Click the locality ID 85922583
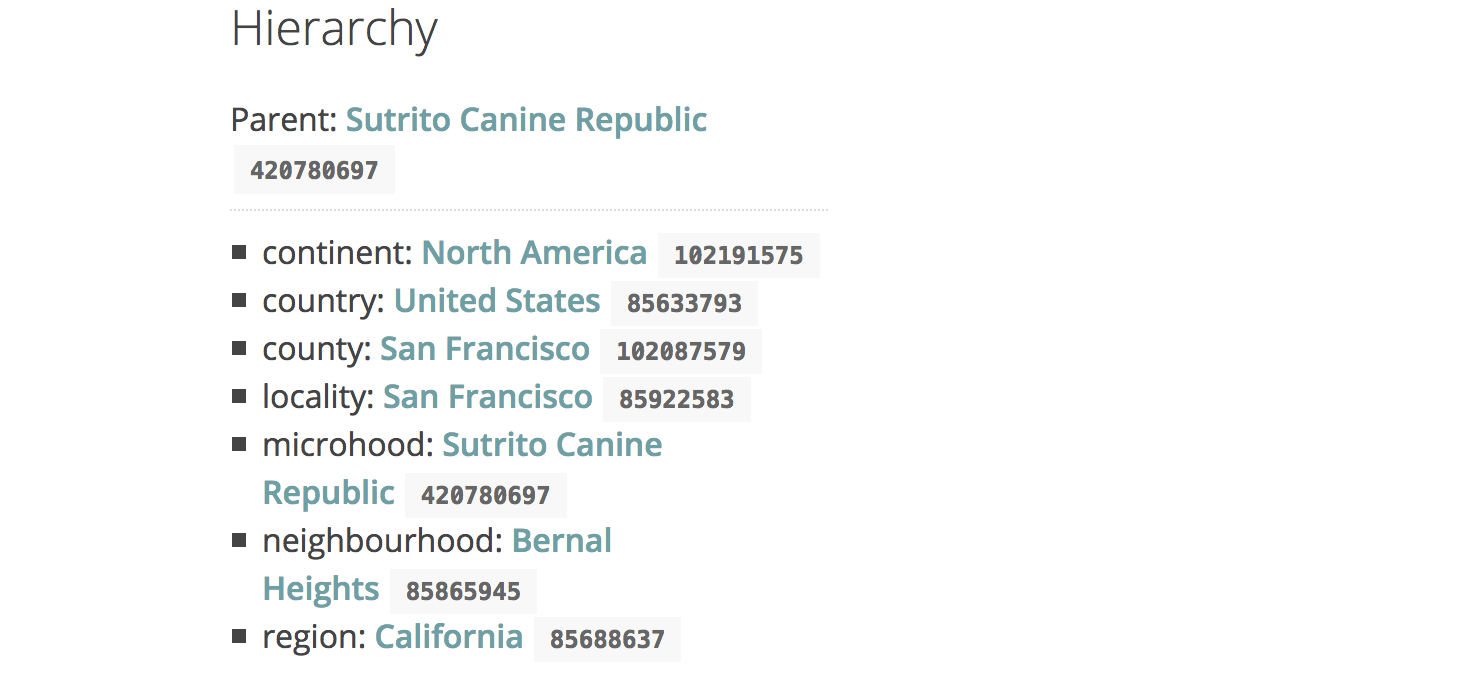This screenshot has height=682, width=1464. (677, 399)
